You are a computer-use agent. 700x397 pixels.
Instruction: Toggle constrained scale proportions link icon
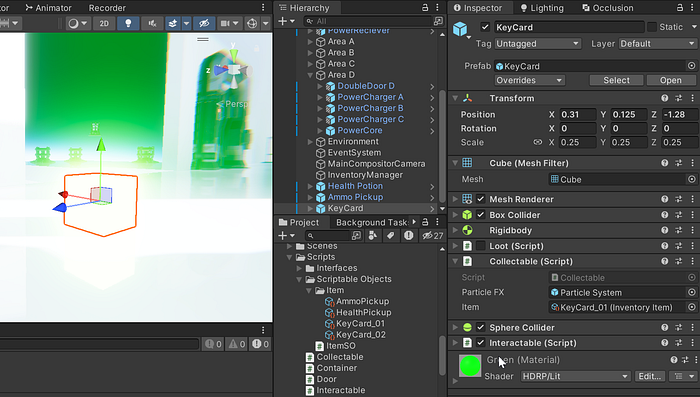pos(538,142)
